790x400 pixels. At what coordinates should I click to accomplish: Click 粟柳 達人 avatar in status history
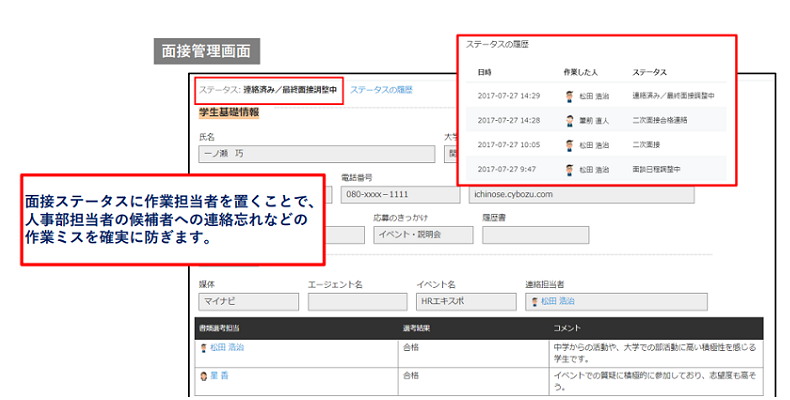coord(569,120)
